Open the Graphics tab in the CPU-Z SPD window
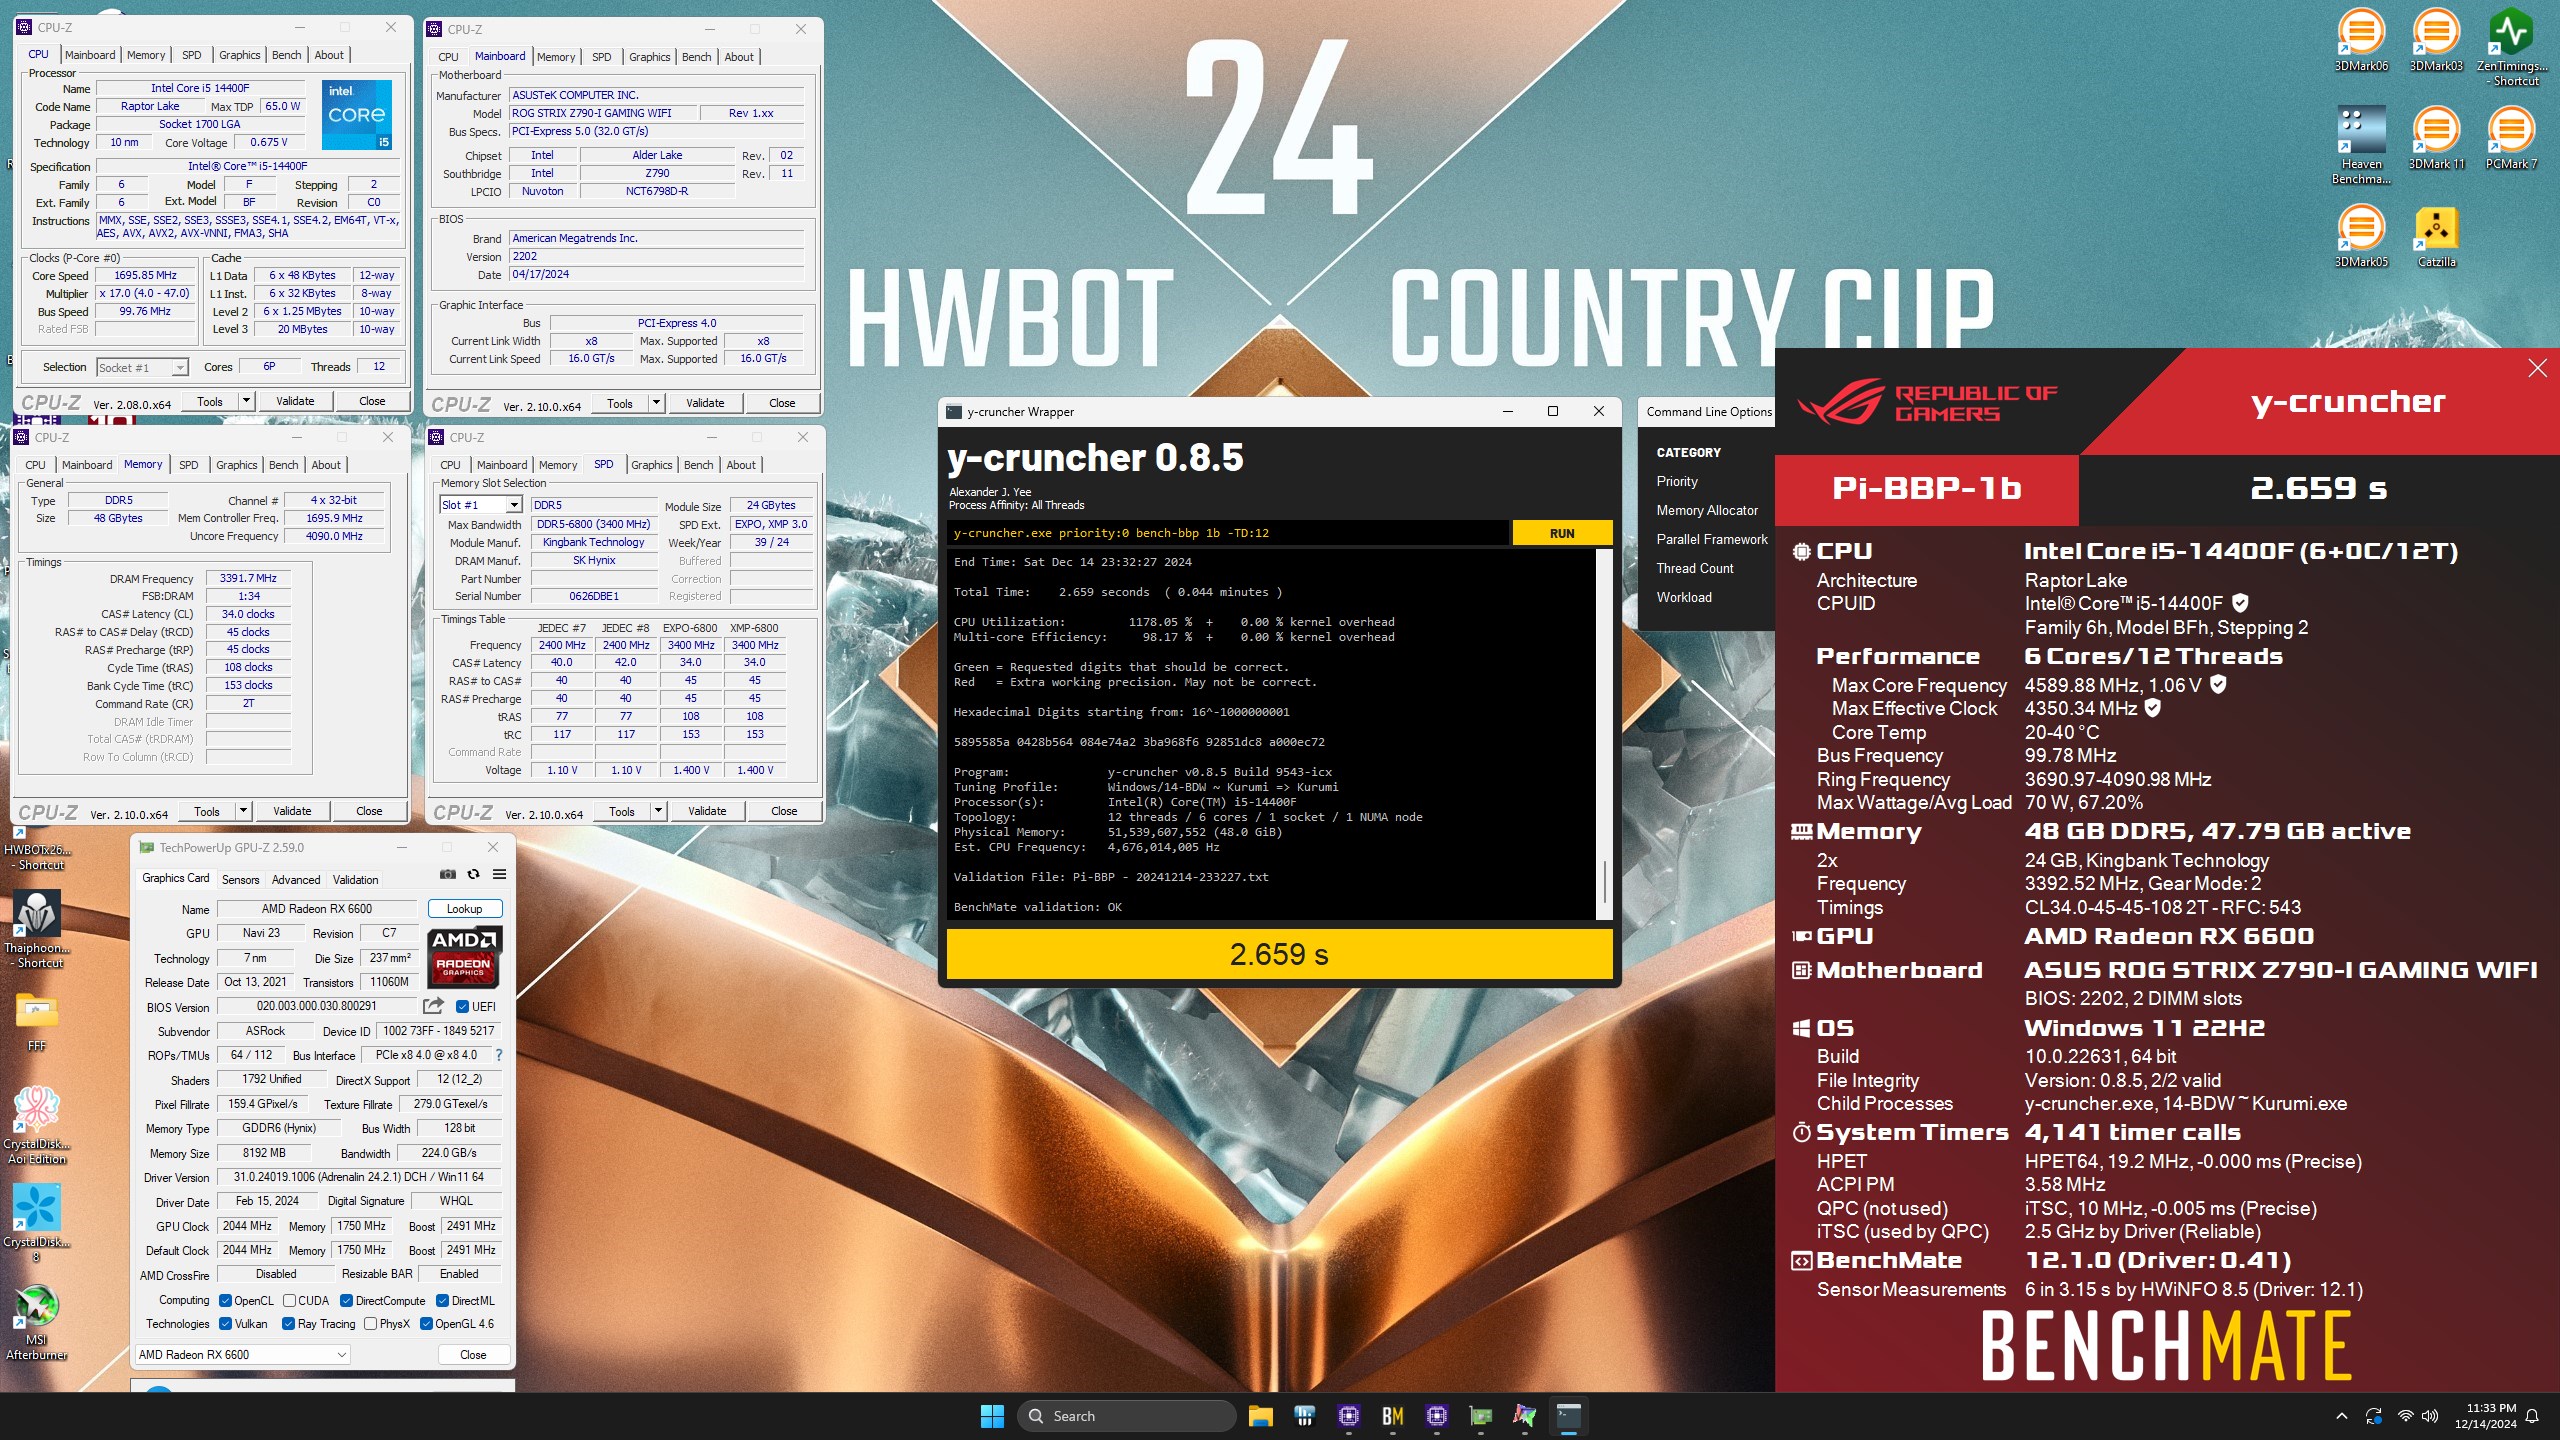This screenshot has height=1440, width=2560. click(652, 465)
